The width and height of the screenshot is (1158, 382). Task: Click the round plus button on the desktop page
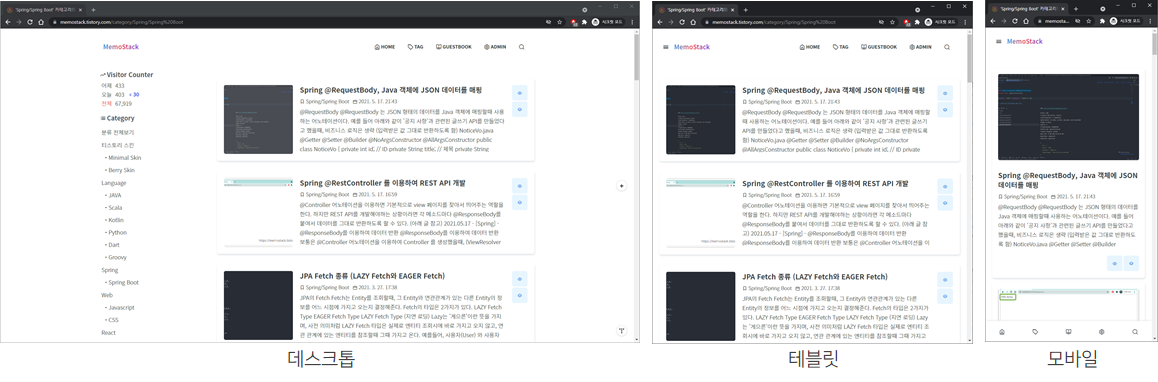pos(621,186)
